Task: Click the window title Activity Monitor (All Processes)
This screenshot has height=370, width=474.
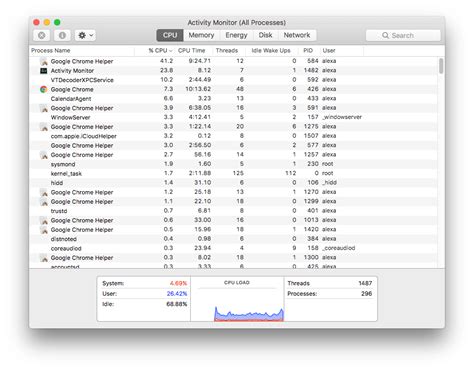Action: (237, 23)
